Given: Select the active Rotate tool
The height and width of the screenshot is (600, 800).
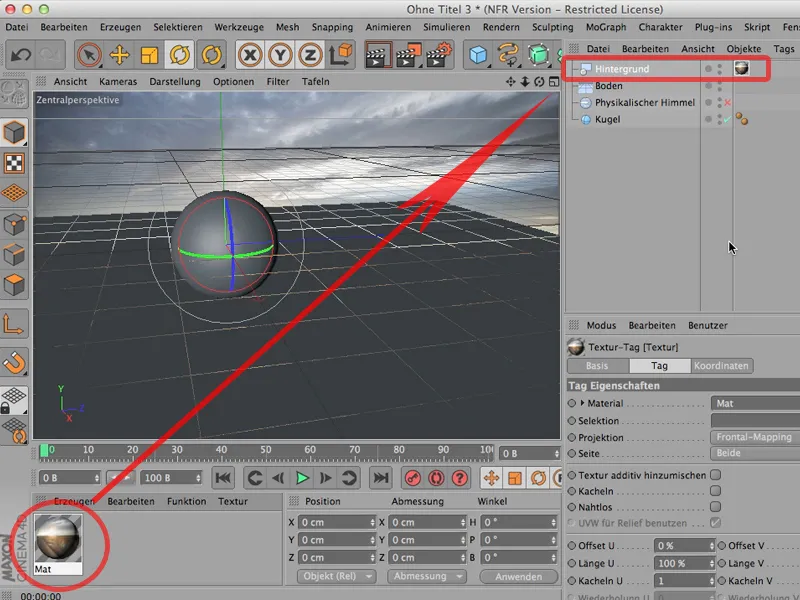Looking at the screenshot, I should point(180,55).
